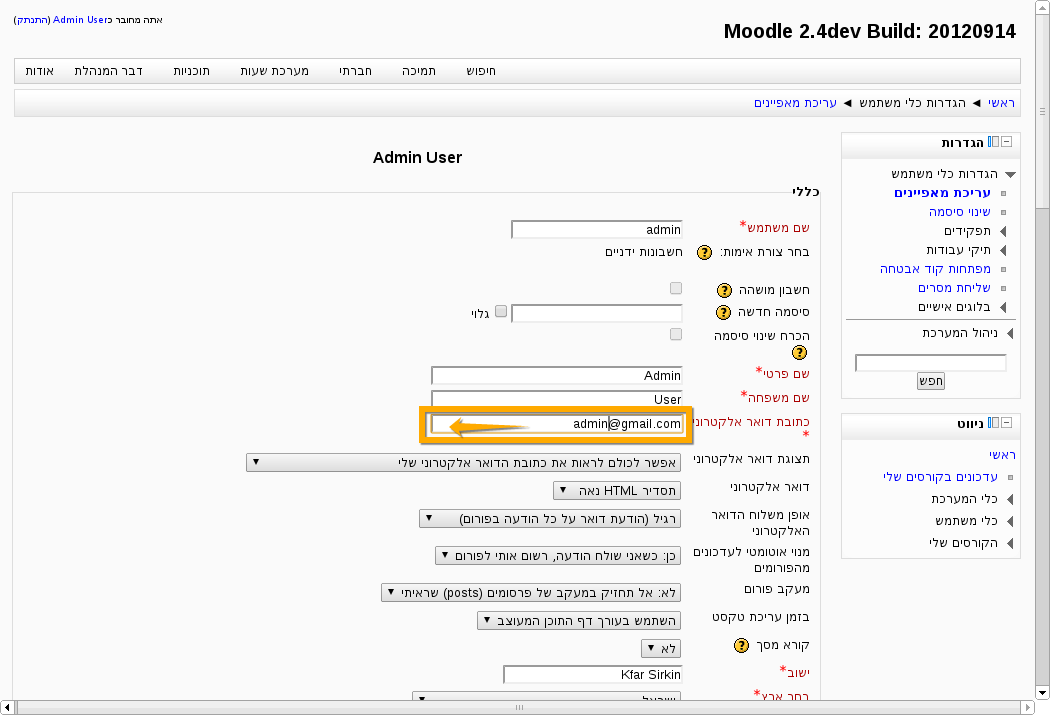Open the קורא מסך dropdown set to לא

pyautogui.click(x=661, y=648)
